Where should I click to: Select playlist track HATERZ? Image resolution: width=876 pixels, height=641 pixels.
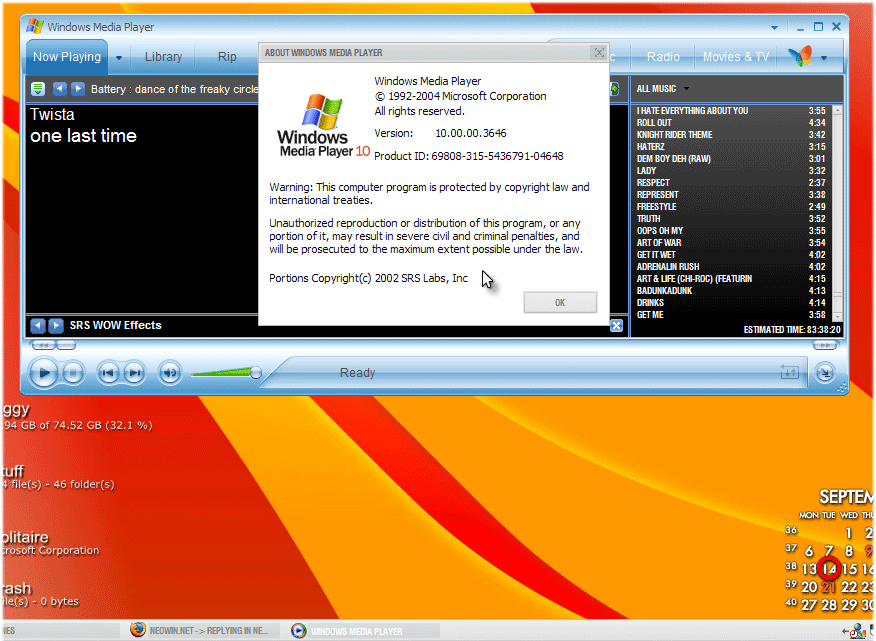[x=731, y=147]
